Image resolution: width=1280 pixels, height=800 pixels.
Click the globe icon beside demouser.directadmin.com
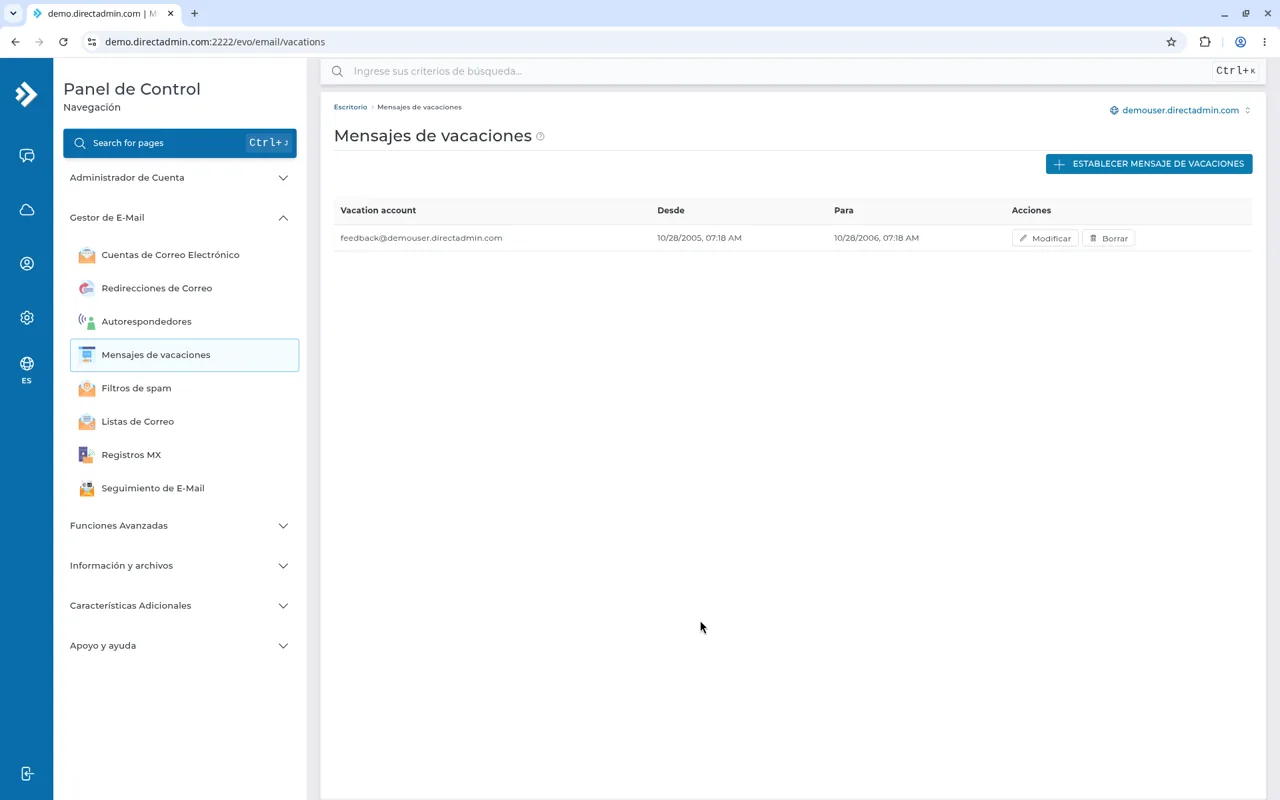pos(1114,110)
